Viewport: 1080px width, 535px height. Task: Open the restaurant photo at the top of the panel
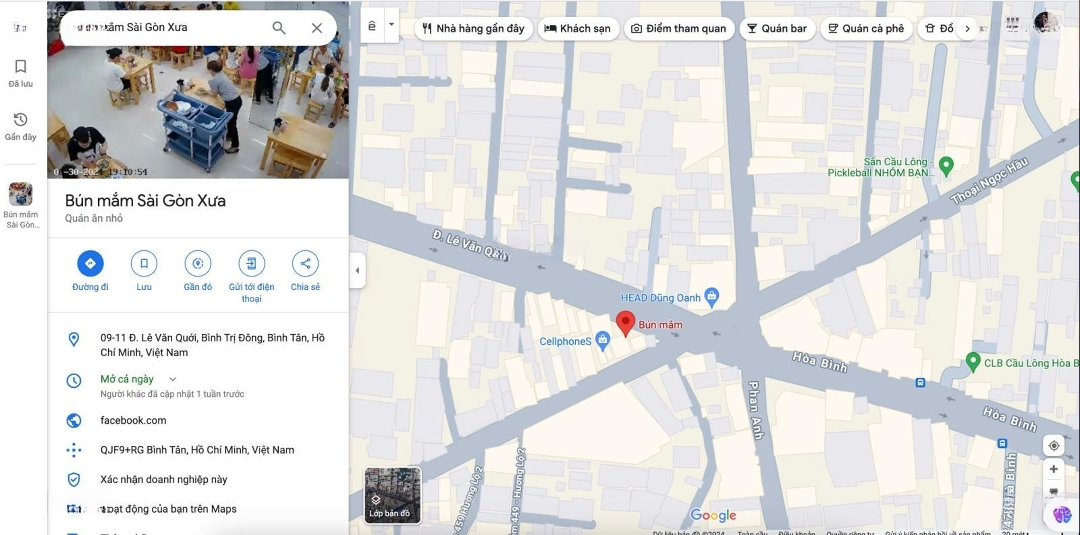coord(198,110)
